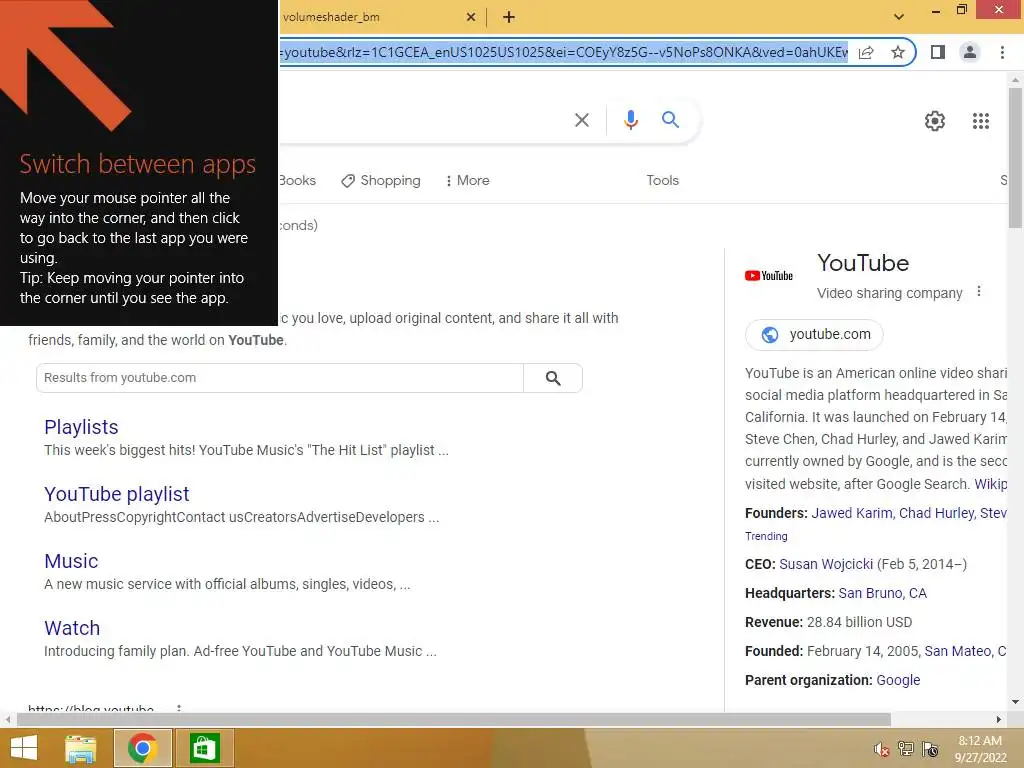Toggle the Chrome side panel
This screenshot has width=1024, height=768.
tap(938, 52)
